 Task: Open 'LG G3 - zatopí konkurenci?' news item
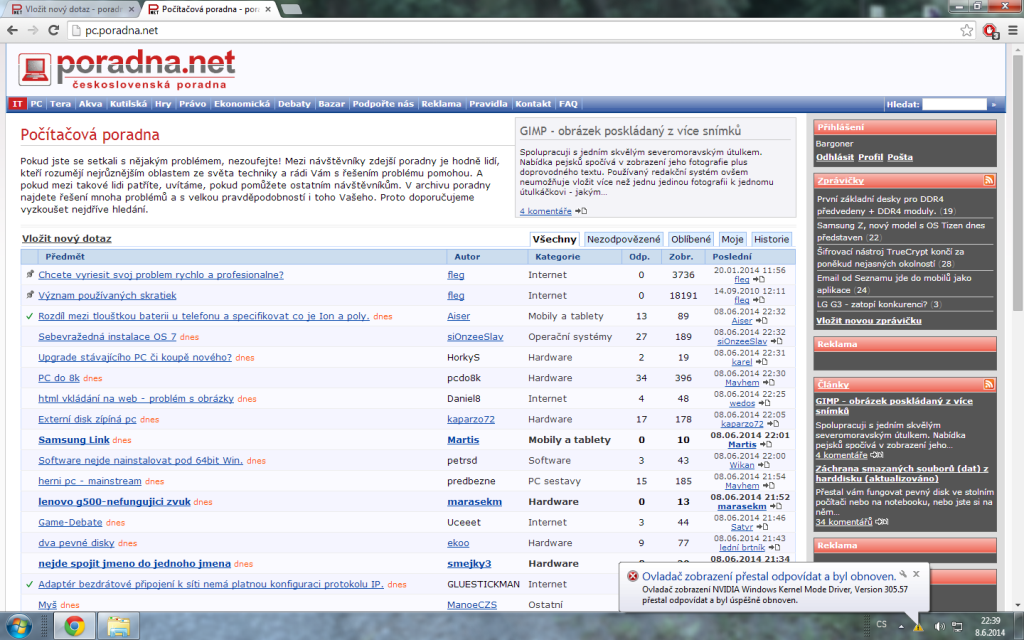872,304
